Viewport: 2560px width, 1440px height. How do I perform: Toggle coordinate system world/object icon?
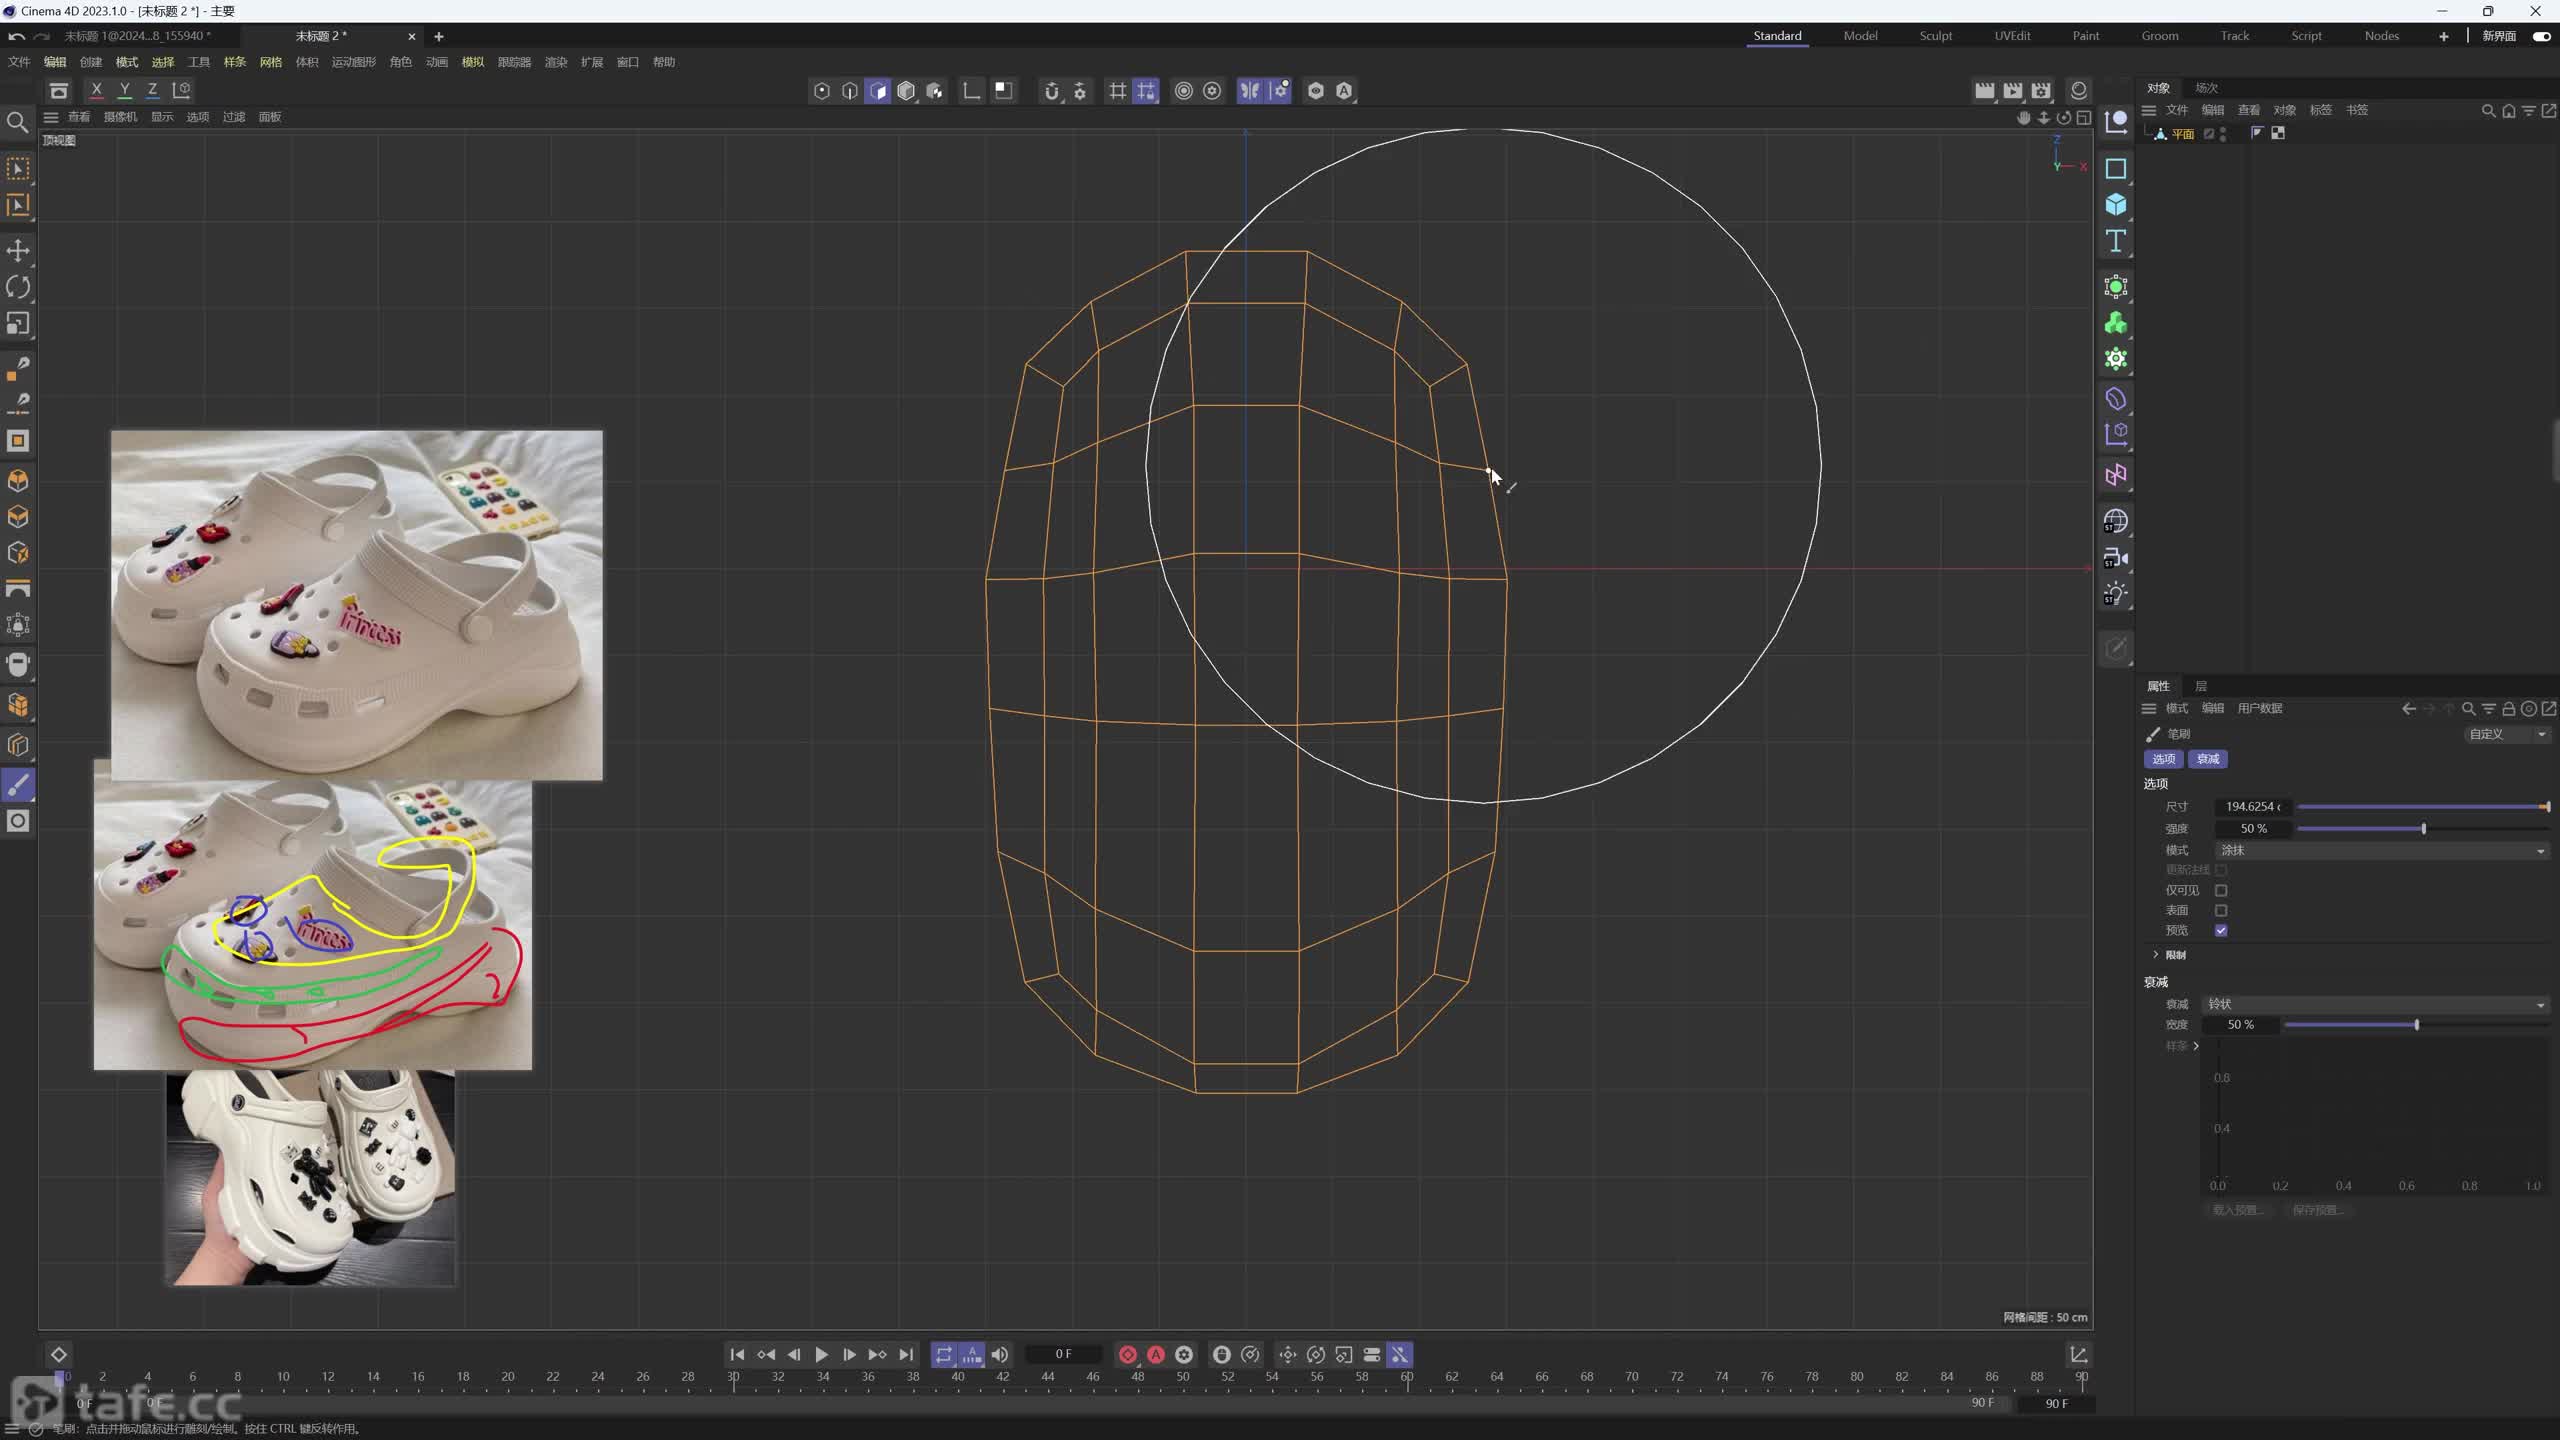pyautogui.click(x=181, y=90)
